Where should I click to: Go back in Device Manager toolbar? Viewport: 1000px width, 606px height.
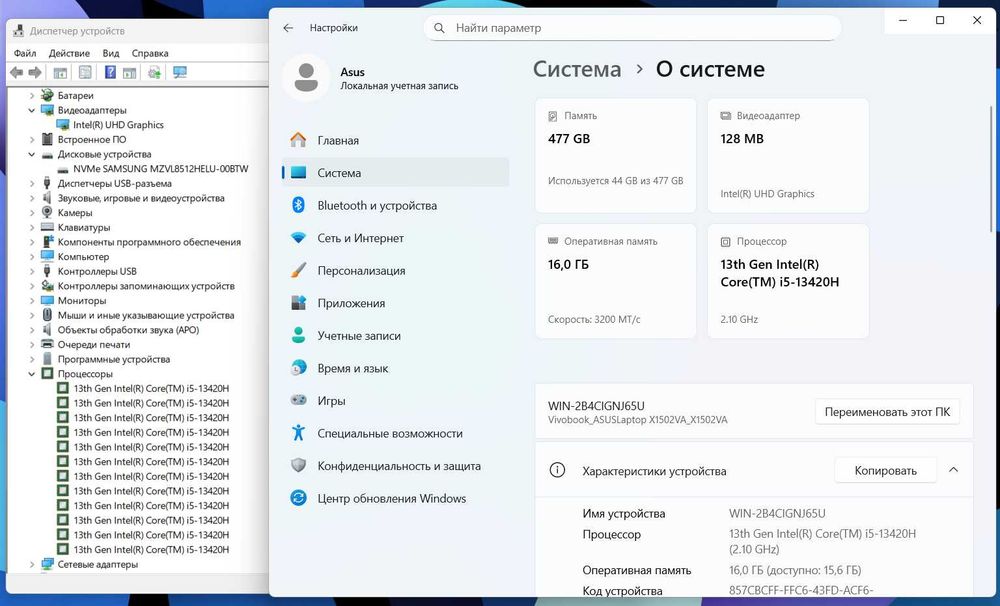pos(17,73)
